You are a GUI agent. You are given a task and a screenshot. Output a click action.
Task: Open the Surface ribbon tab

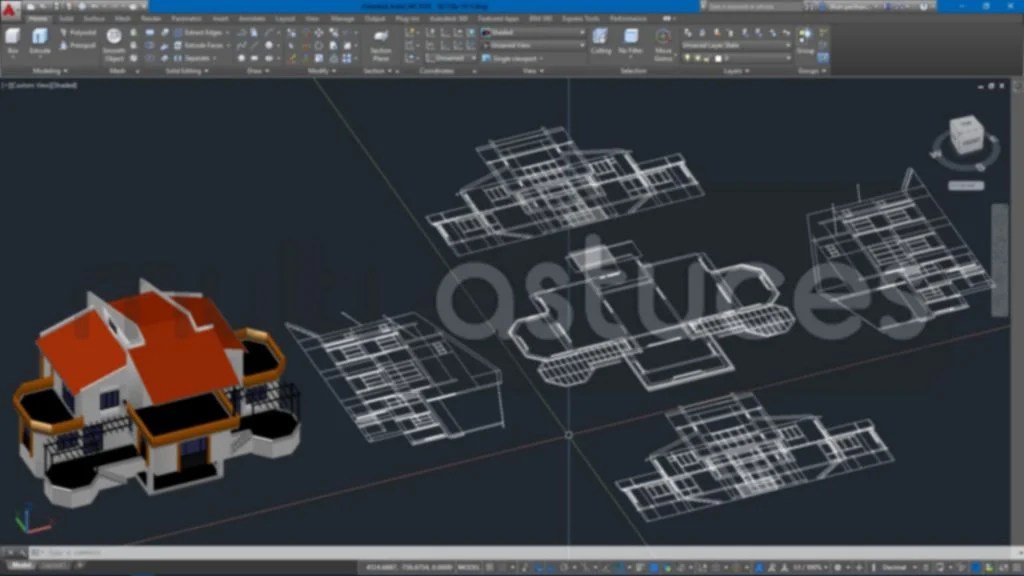pos(94,19)
